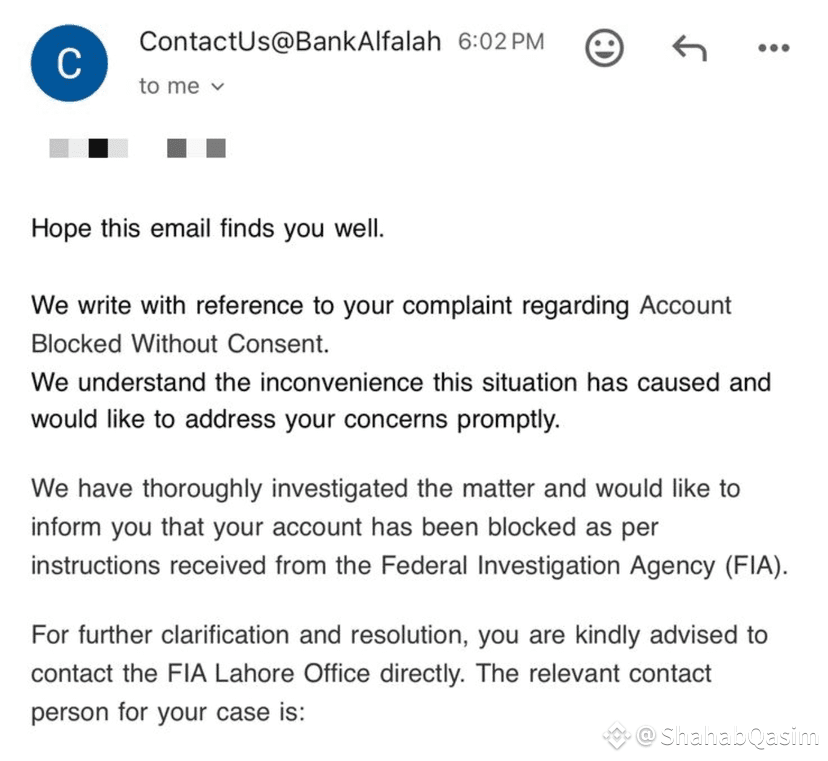Open sender ContactUs@BankAlfalah contact details
This screenshot has width=828, height=761.
point(290,41)
